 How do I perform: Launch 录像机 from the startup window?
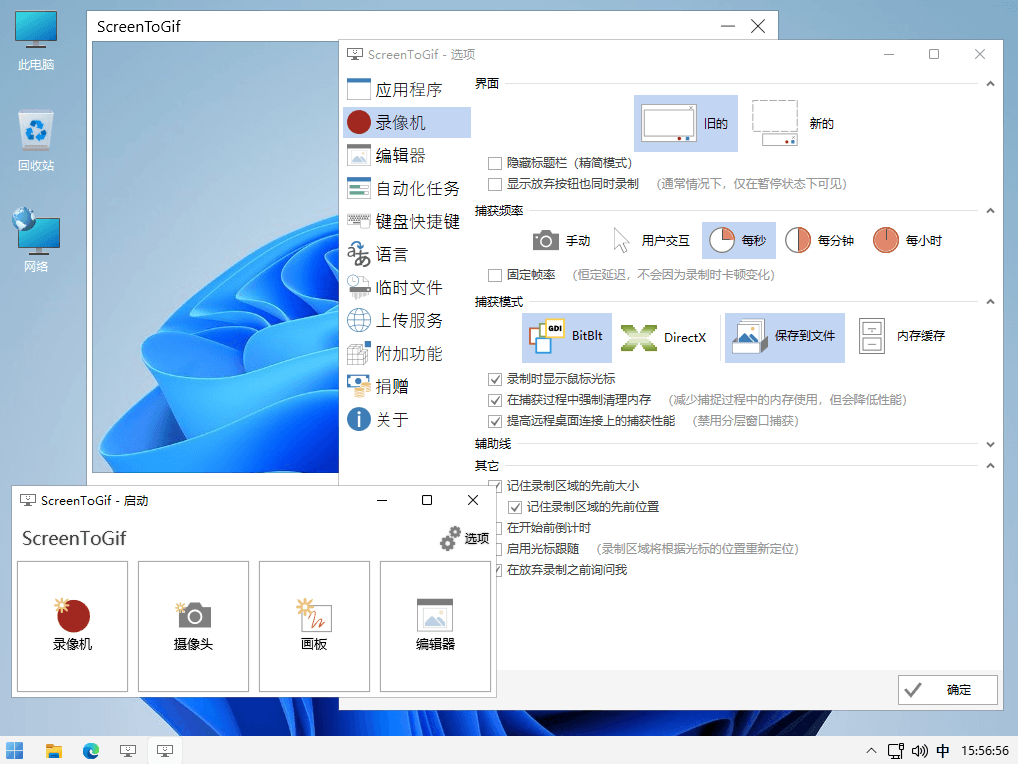[73, 626]
